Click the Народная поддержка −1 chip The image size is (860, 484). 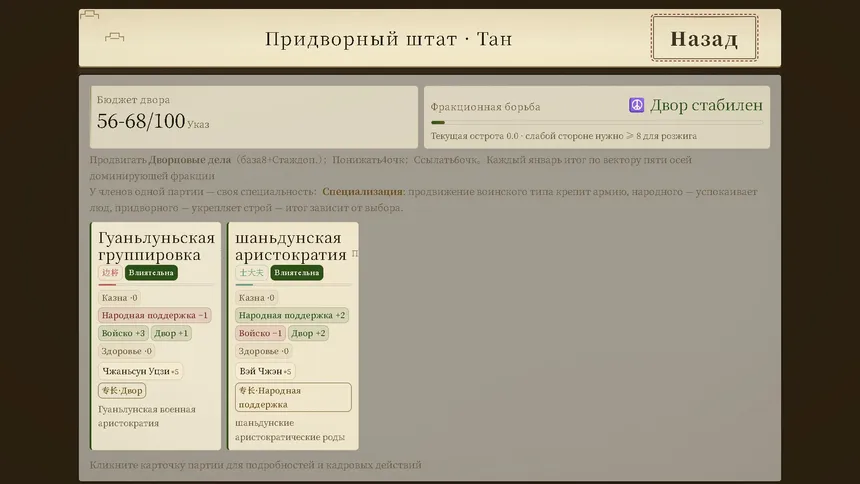pos(155,316)
